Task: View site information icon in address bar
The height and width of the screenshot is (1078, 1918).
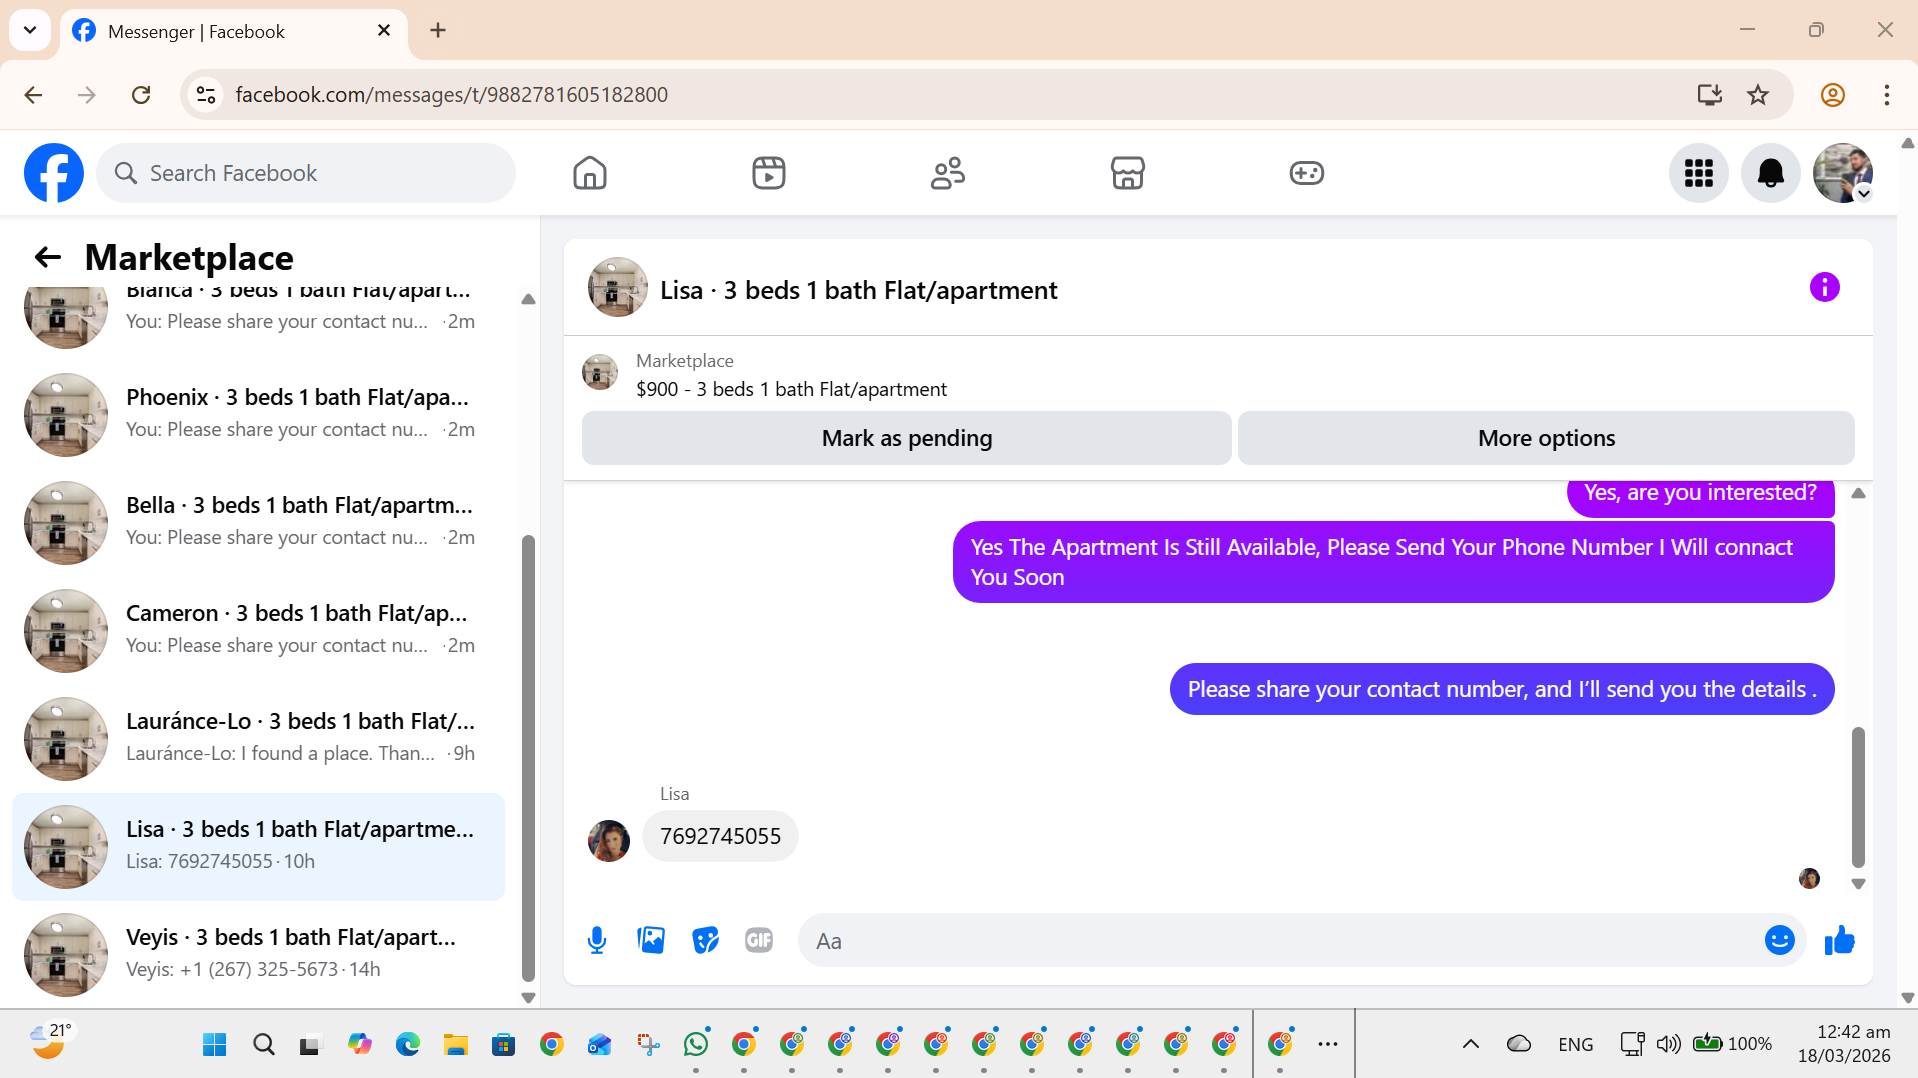Action: (x=206, y=95)
